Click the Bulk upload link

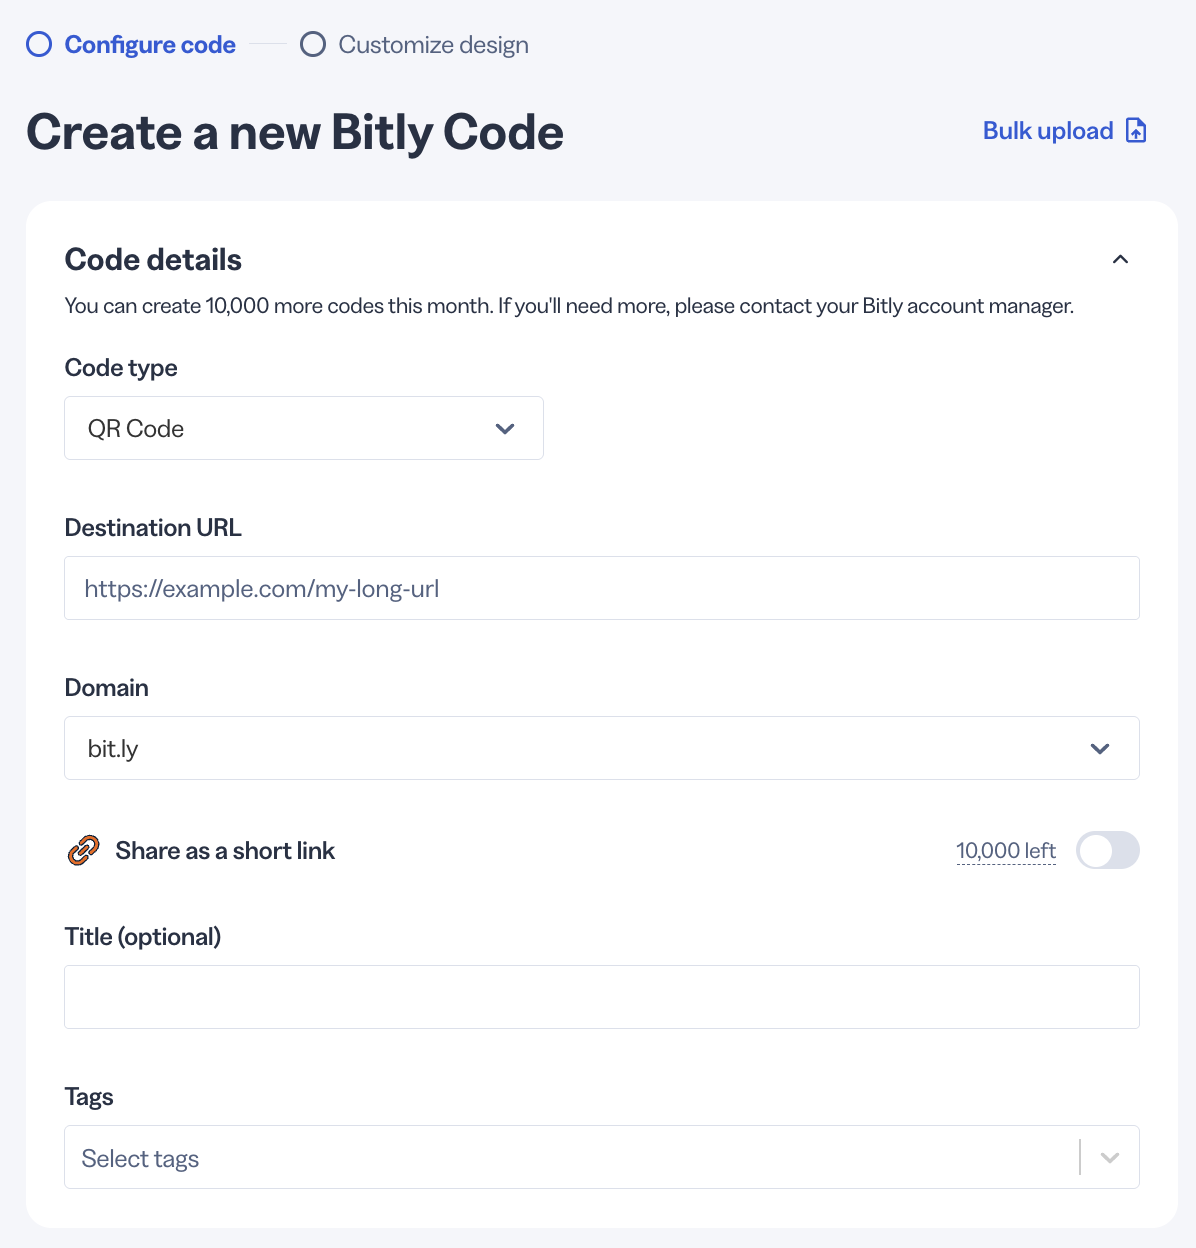click(1048, 131)
